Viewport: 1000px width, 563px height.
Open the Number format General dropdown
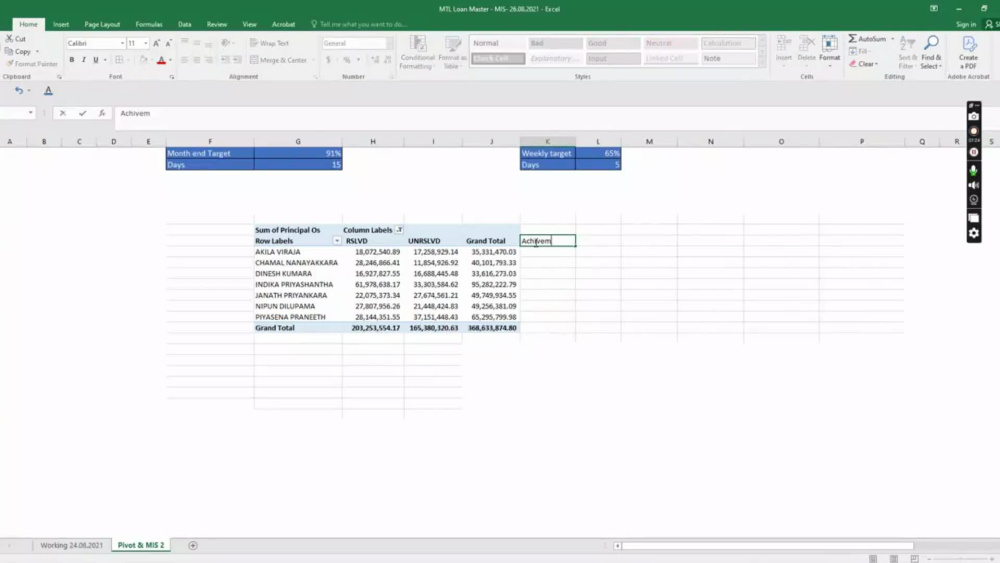pyautogui.click(x=389, y=43)
